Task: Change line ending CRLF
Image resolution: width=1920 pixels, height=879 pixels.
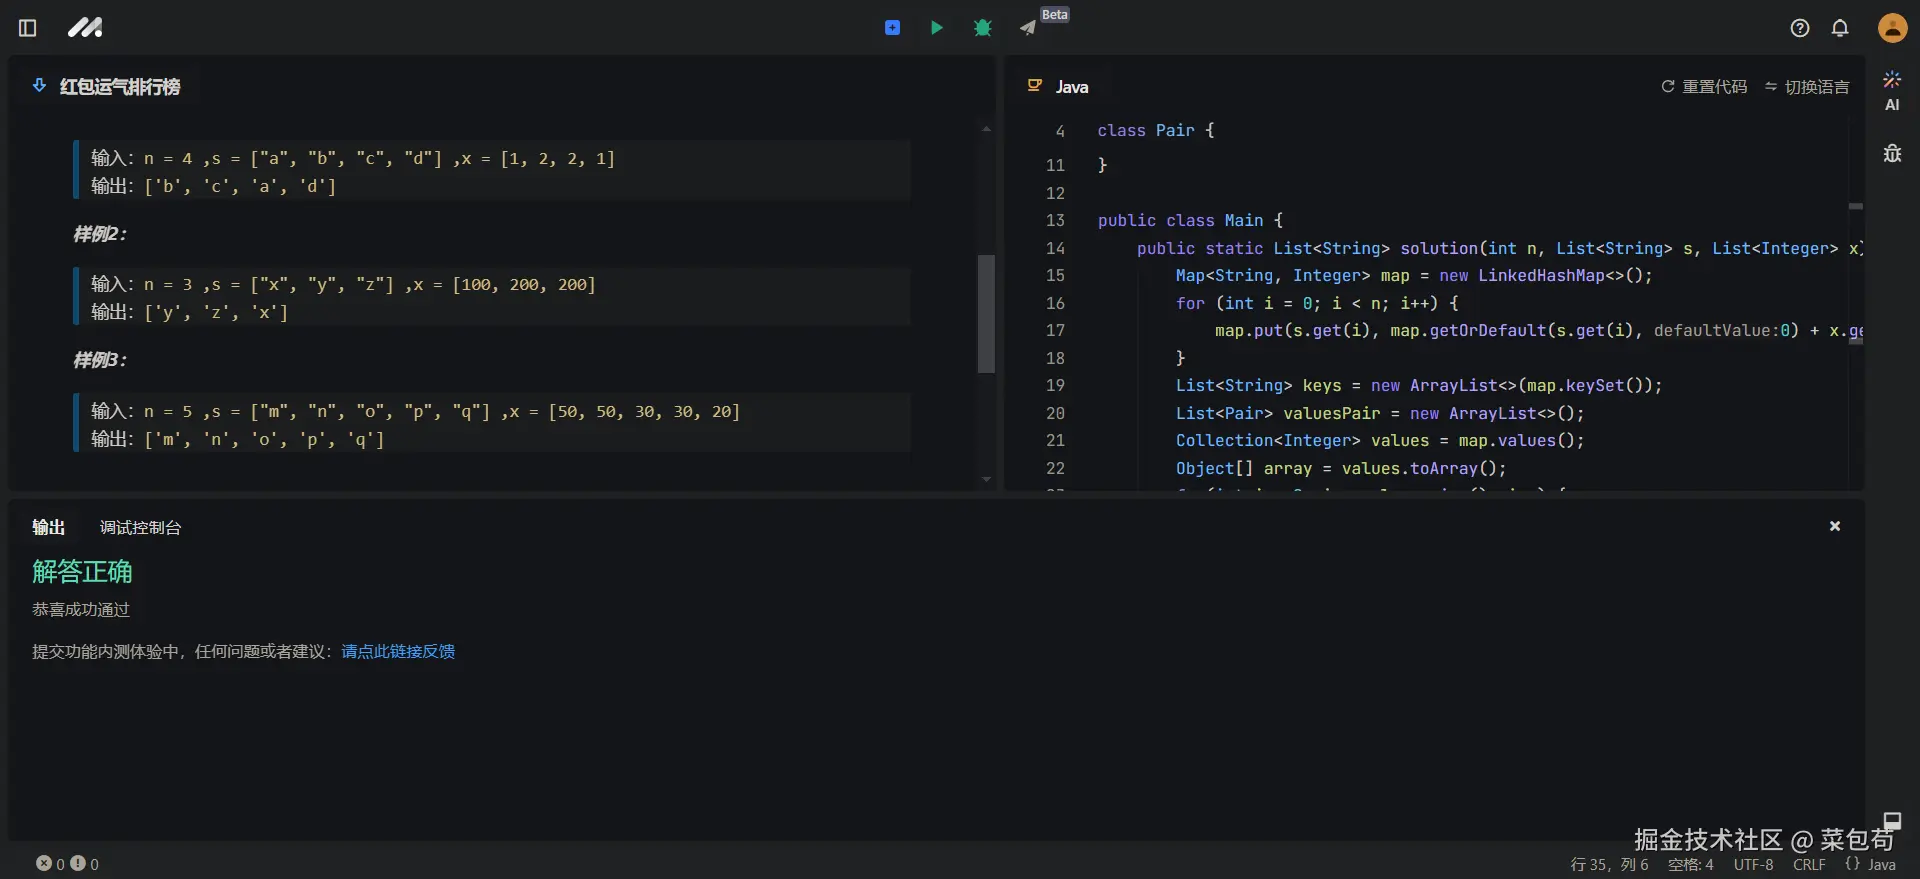Action: 1809,864
